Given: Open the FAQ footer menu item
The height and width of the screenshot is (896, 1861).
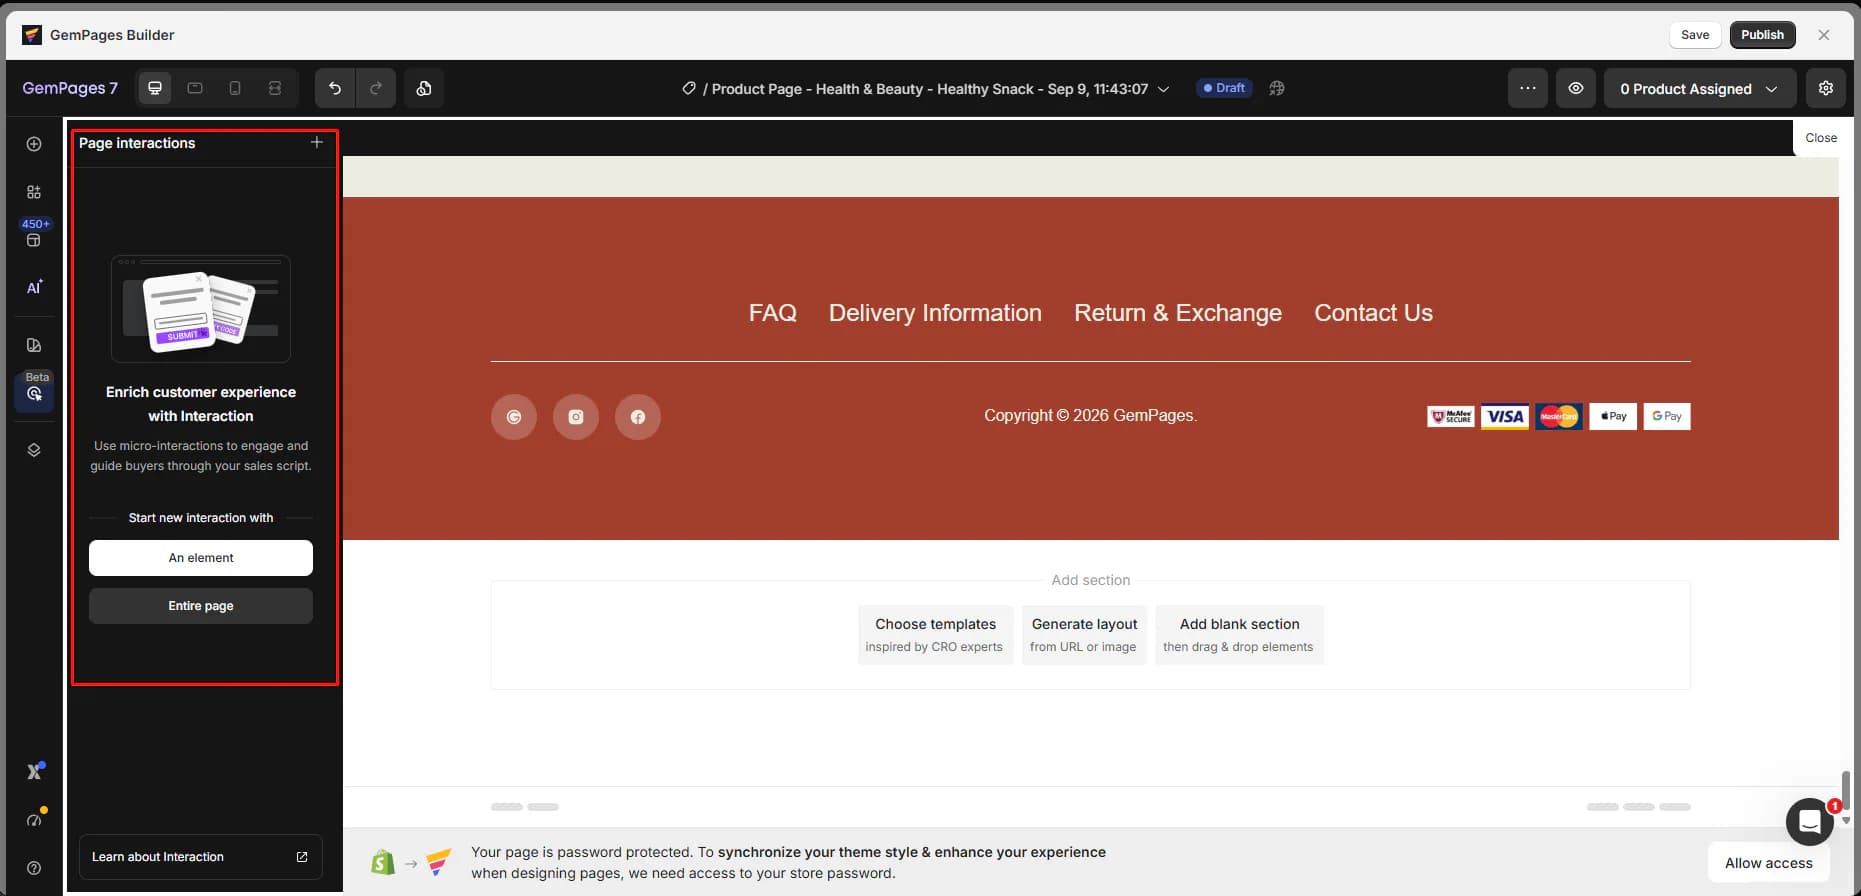Looking at the screenshot, I should [x=773, y=313].
